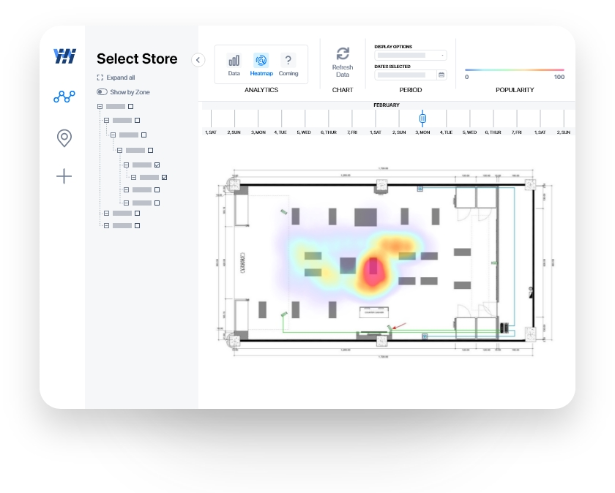Collapse the Select Store panel with chevron
Screen dimensions: 615x493
(x=197, y=60)
